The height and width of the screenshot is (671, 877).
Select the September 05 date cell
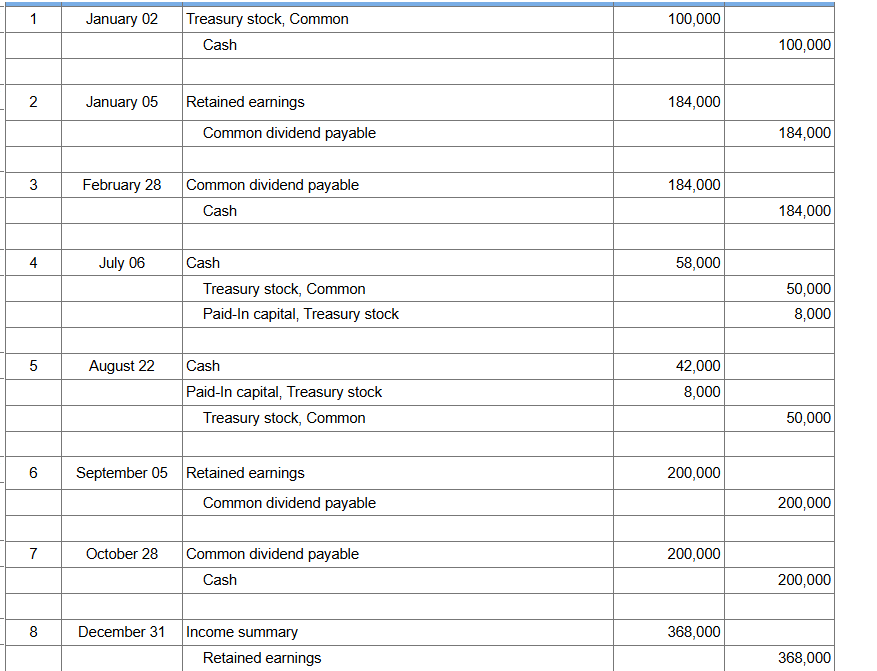(121, 473)
